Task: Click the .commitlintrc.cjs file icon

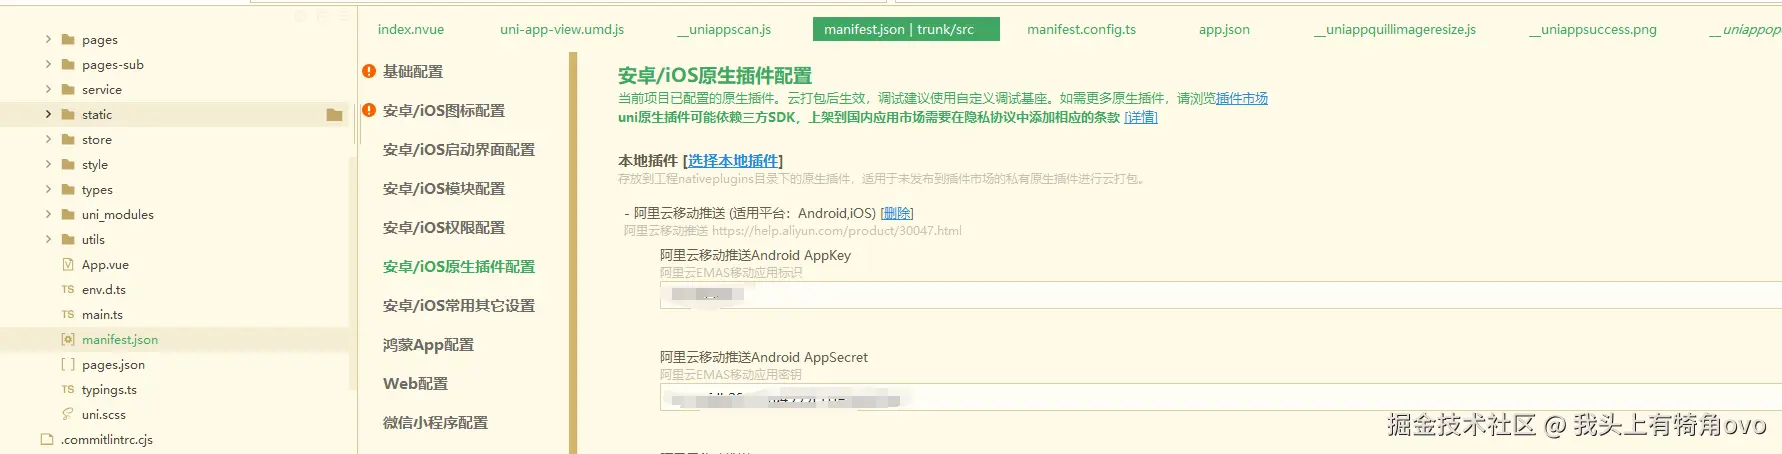Action: [x=46, y=439]
